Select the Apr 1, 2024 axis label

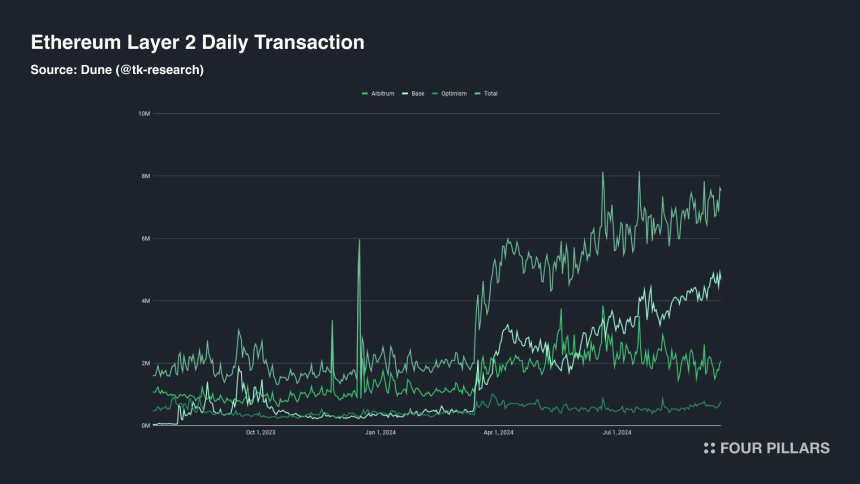[x=499, y=432]
